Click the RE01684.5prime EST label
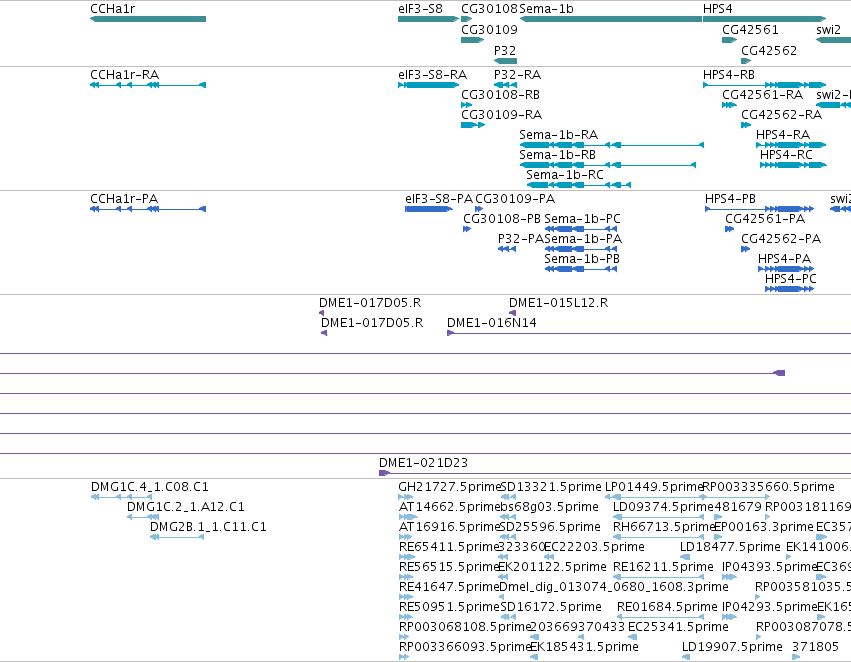The width and height of the screenshot is (851, 662). point(667,607)
